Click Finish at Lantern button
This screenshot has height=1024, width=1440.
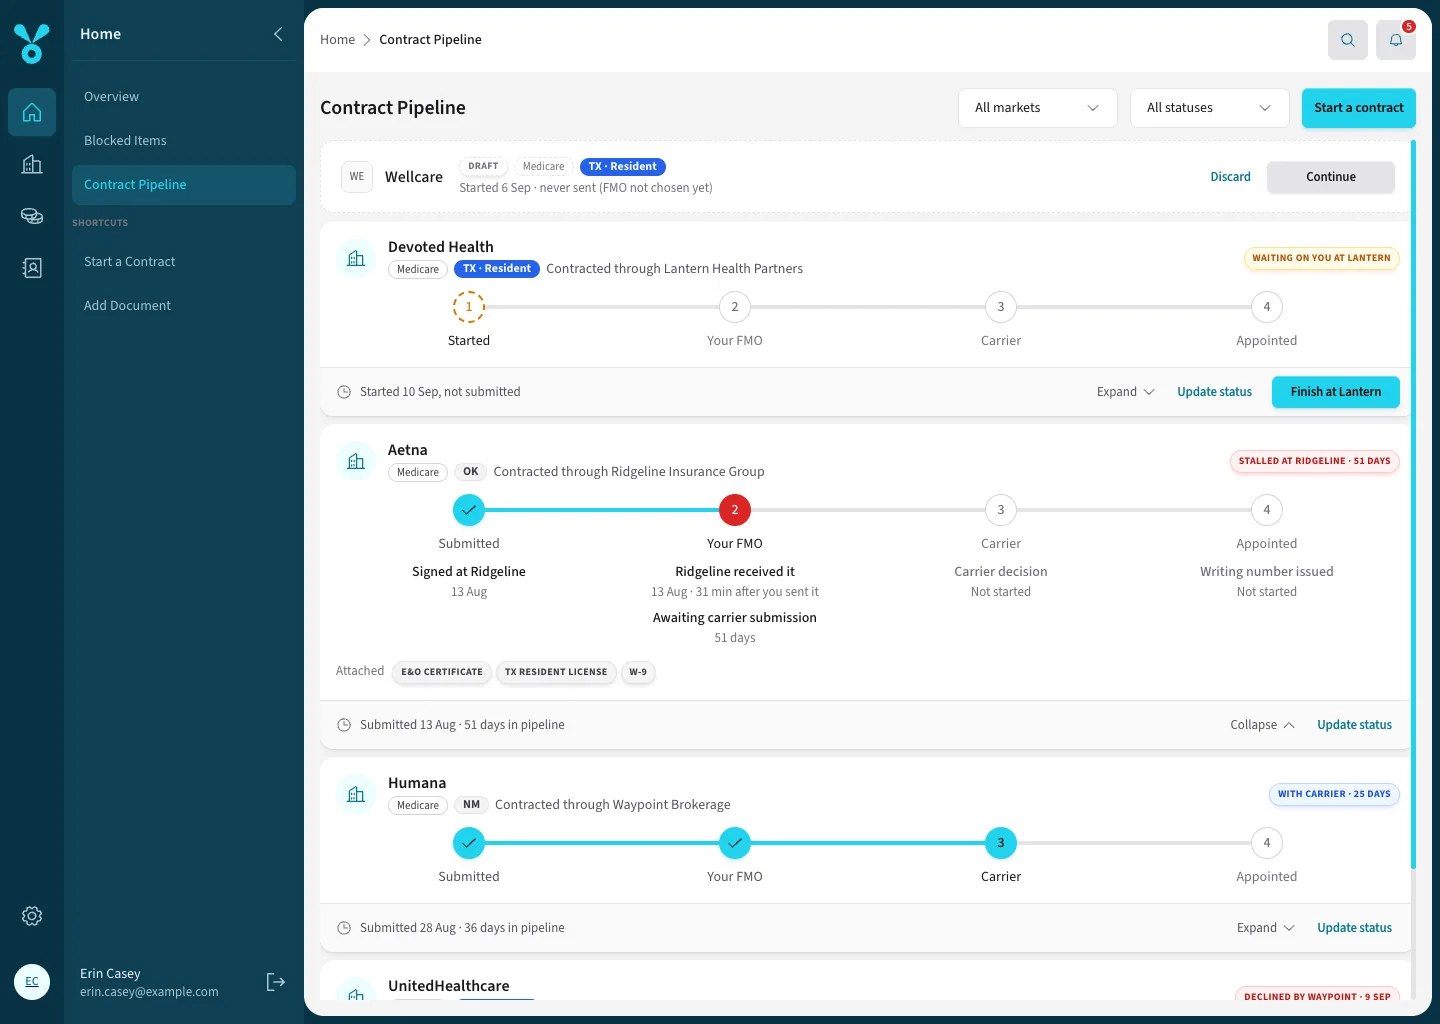tap(1336, 392)
